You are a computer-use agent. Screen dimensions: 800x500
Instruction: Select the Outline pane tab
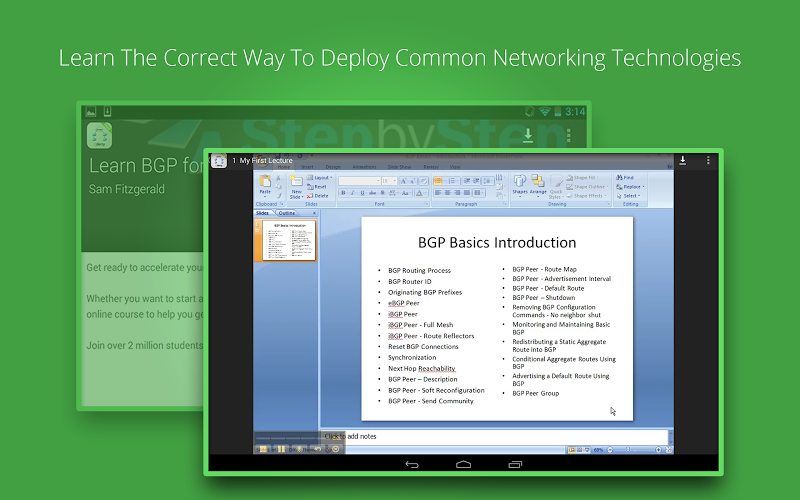tap(287, 213)
